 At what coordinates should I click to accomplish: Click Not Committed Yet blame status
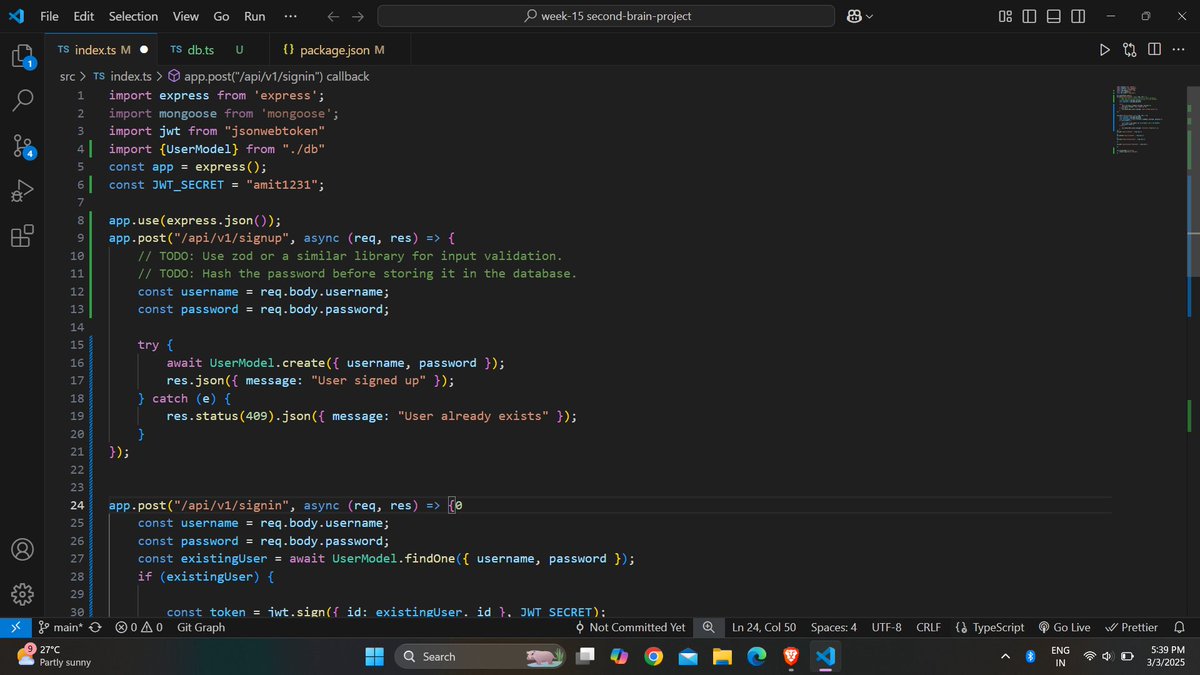(x=630, y=627)
